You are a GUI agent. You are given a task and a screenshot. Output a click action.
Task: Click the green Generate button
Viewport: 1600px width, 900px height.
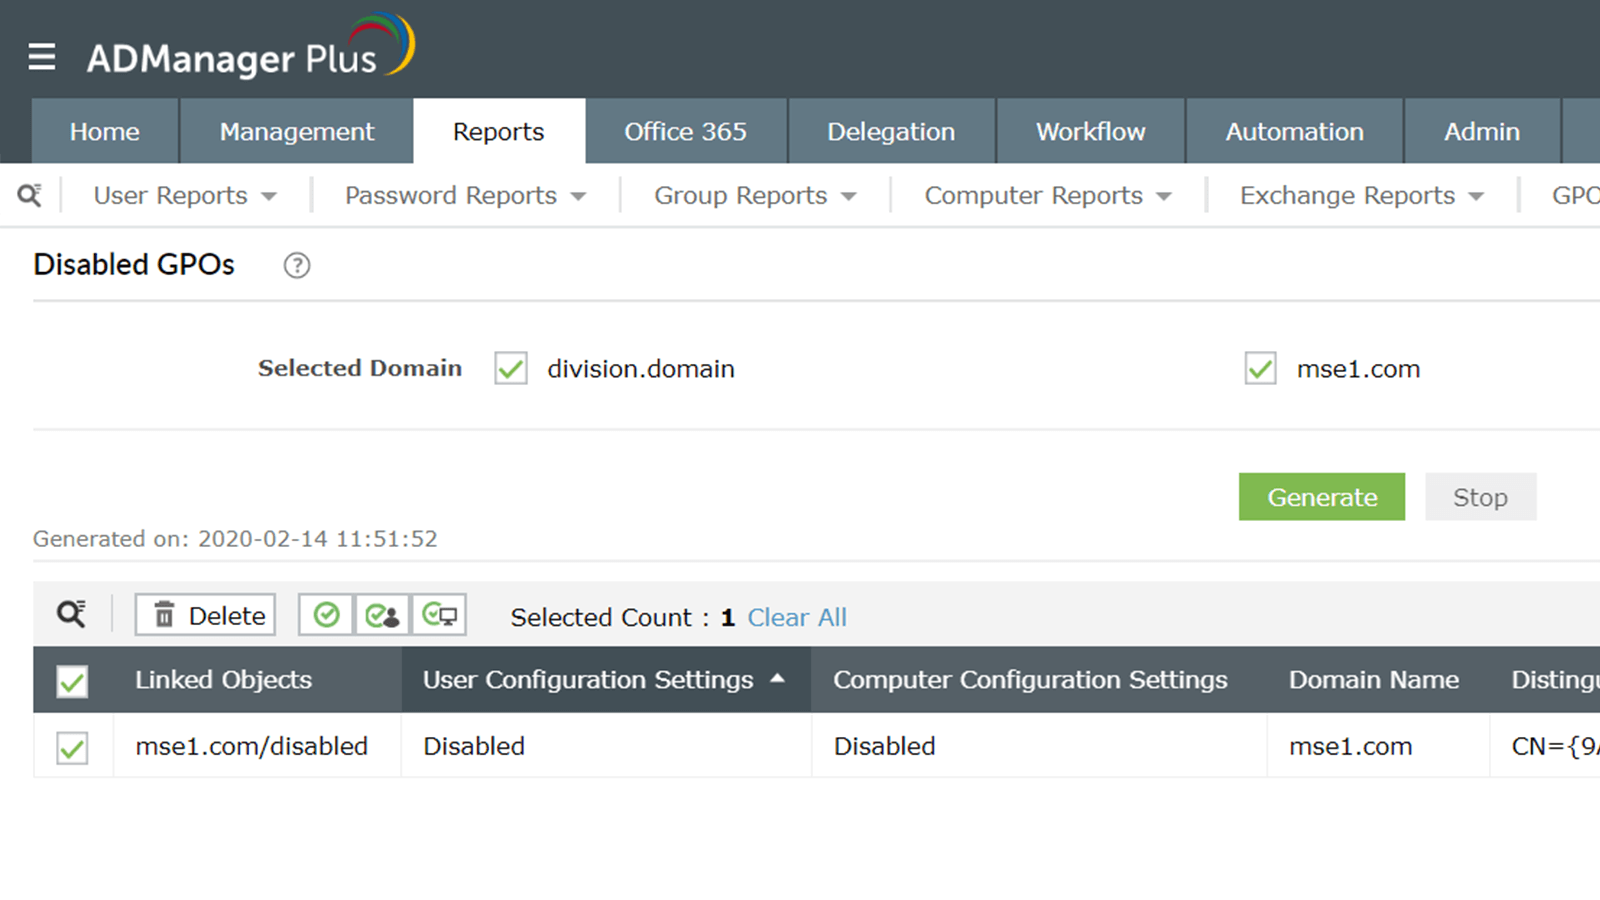point(1322,497)
